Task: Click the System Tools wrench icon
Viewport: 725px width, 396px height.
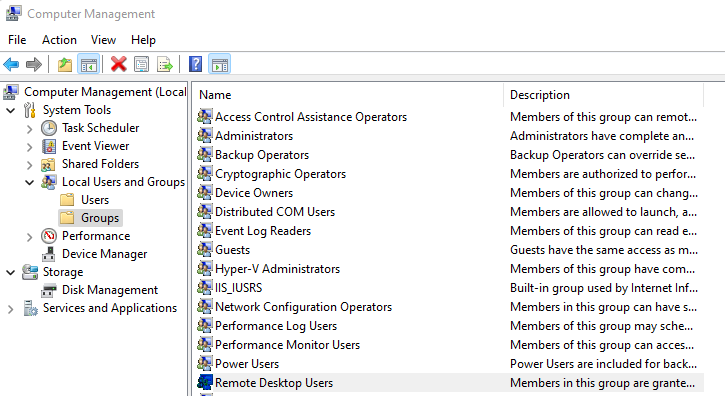Action: (x=30, y=110)
